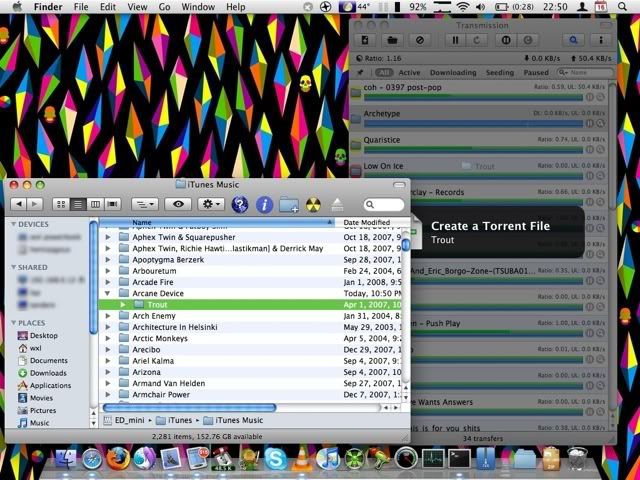This screenshot has width=640, height=480.
Task: Pause the Quaristice torrent
Action: 590,150
